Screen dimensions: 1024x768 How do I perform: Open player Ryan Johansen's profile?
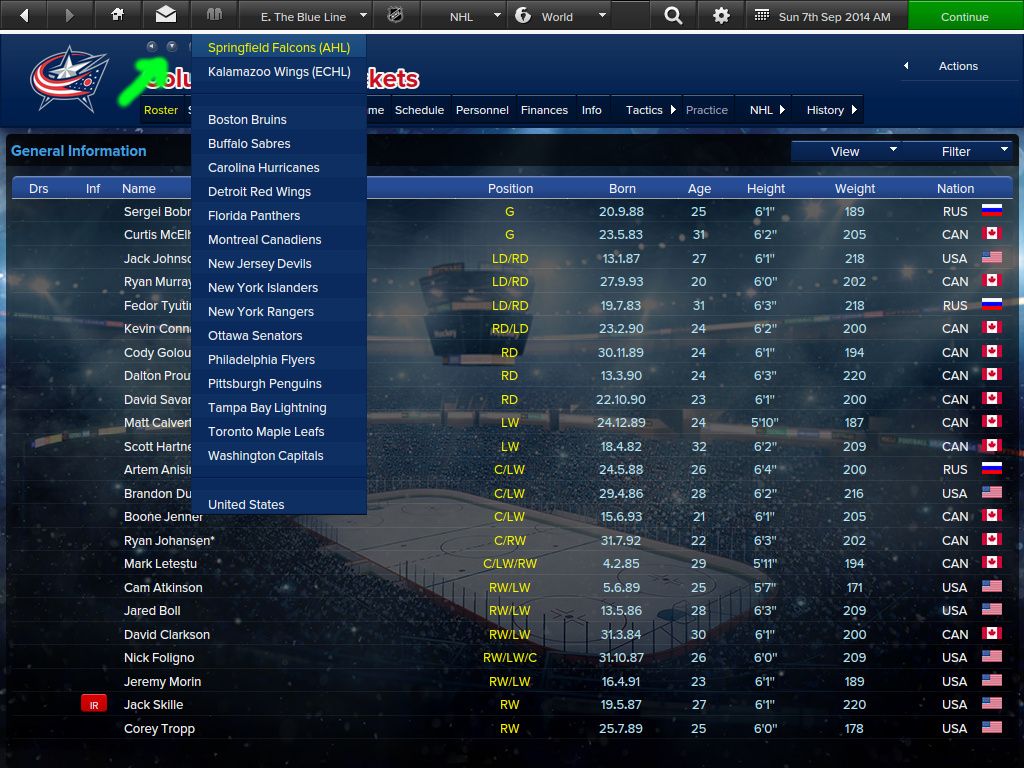coord(169,541)
